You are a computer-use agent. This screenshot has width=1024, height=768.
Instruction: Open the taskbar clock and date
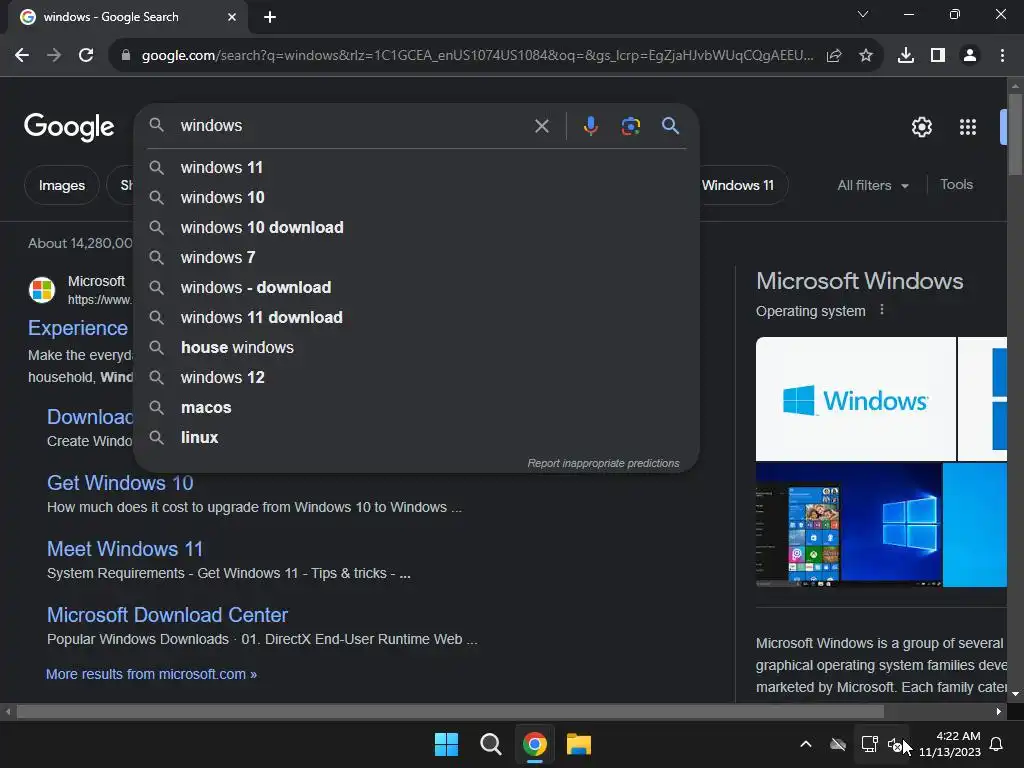(950, 744)
